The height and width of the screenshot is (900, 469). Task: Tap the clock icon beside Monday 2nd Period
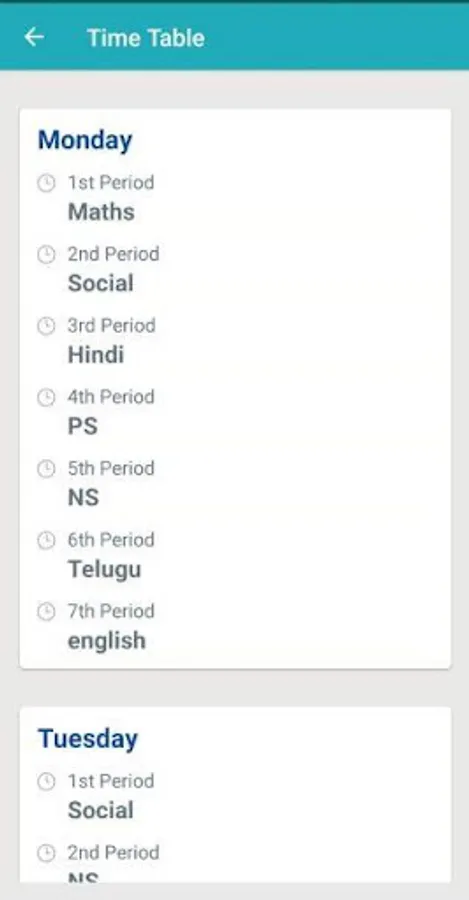(x=46, y=254)
